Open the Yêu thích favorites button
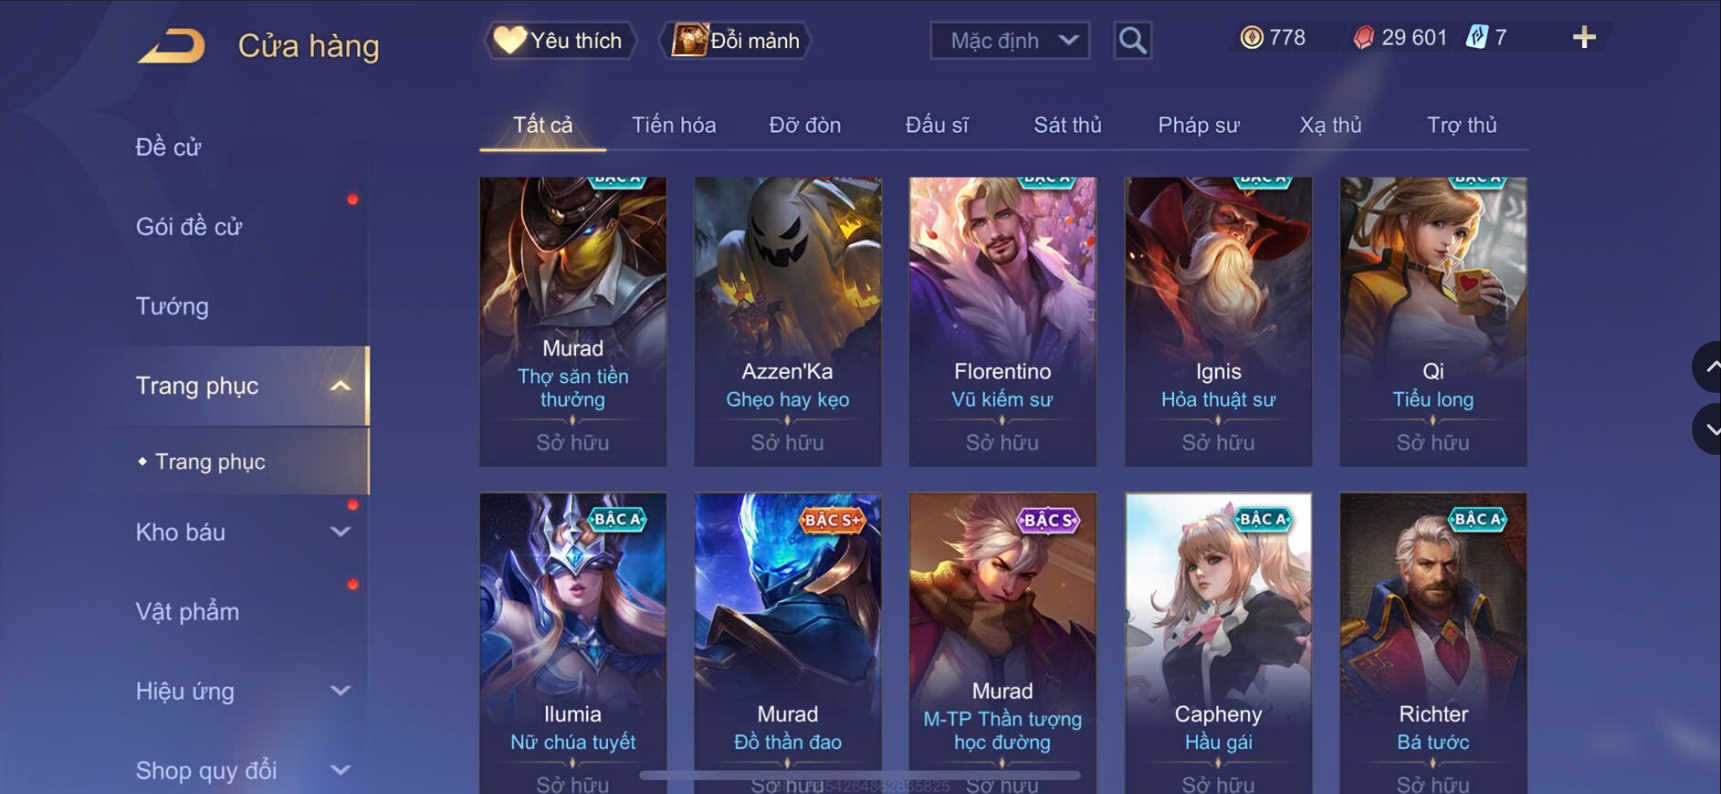Screen dimensions: 1721x794 tap(560, 41)
